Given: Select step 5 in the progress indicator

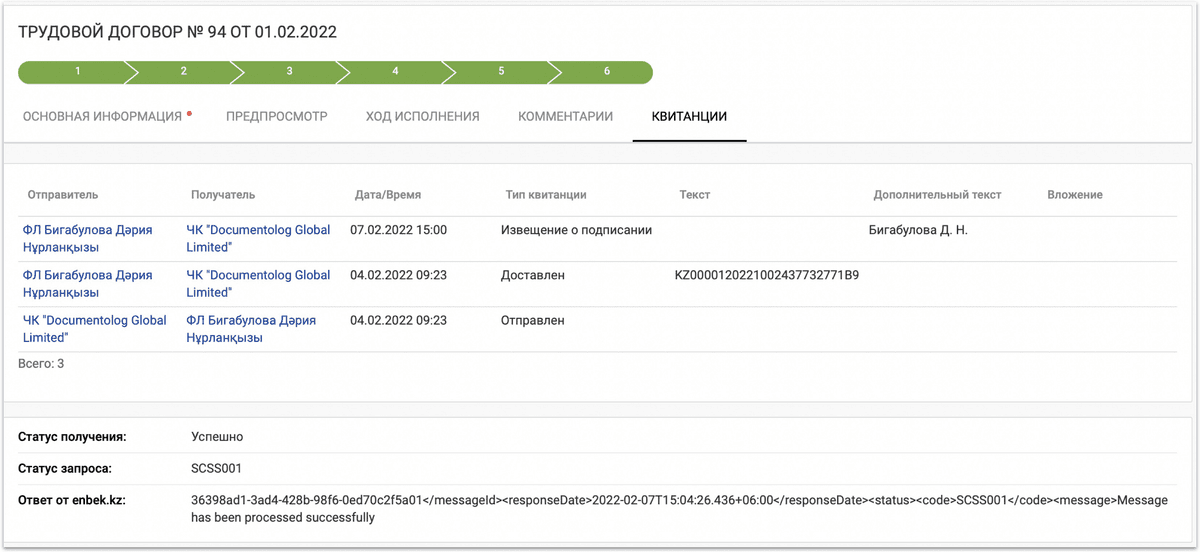Looking at the screenshot, I should point(501,72).
